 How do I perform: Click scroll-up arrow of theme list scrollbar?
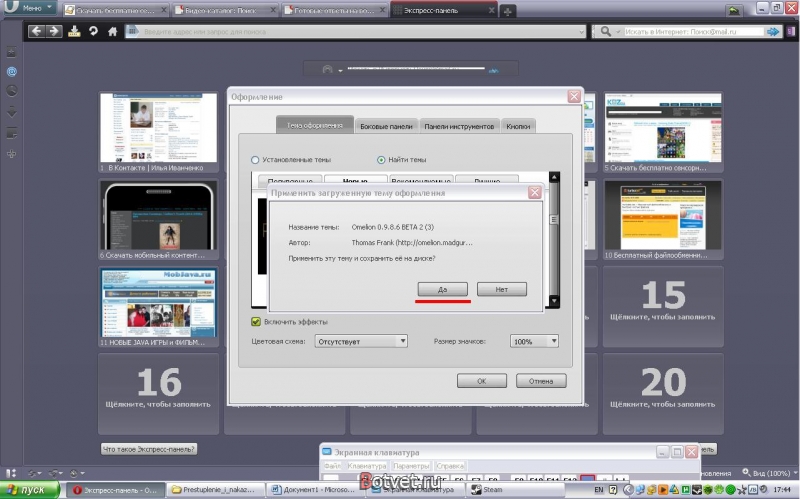pyautogui.click(x=554, y=177)
